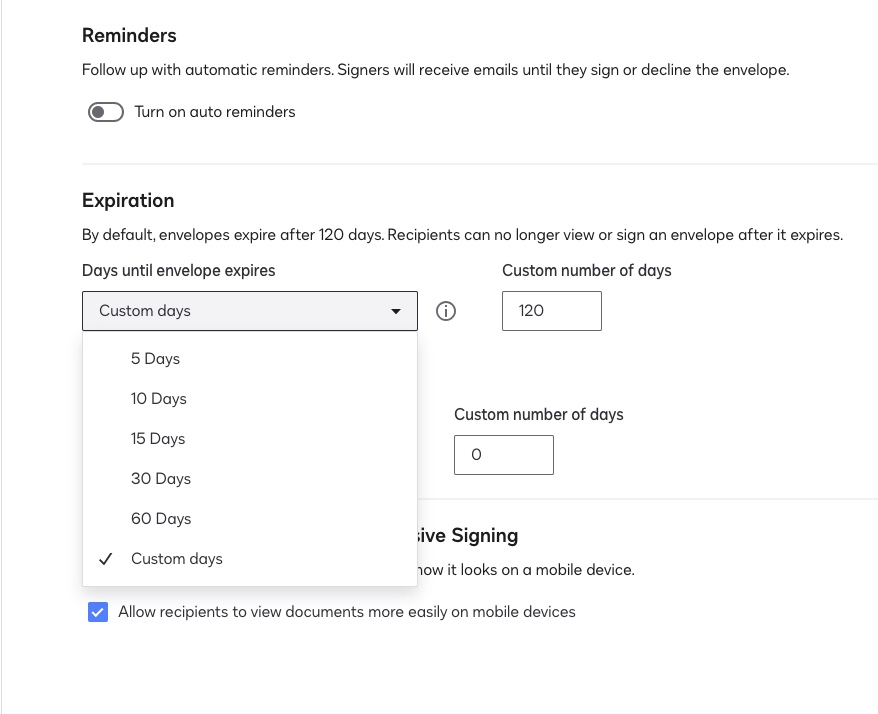
Task: Enable the Turn on auto reminders toggle
Action: [x=105, y=111]
